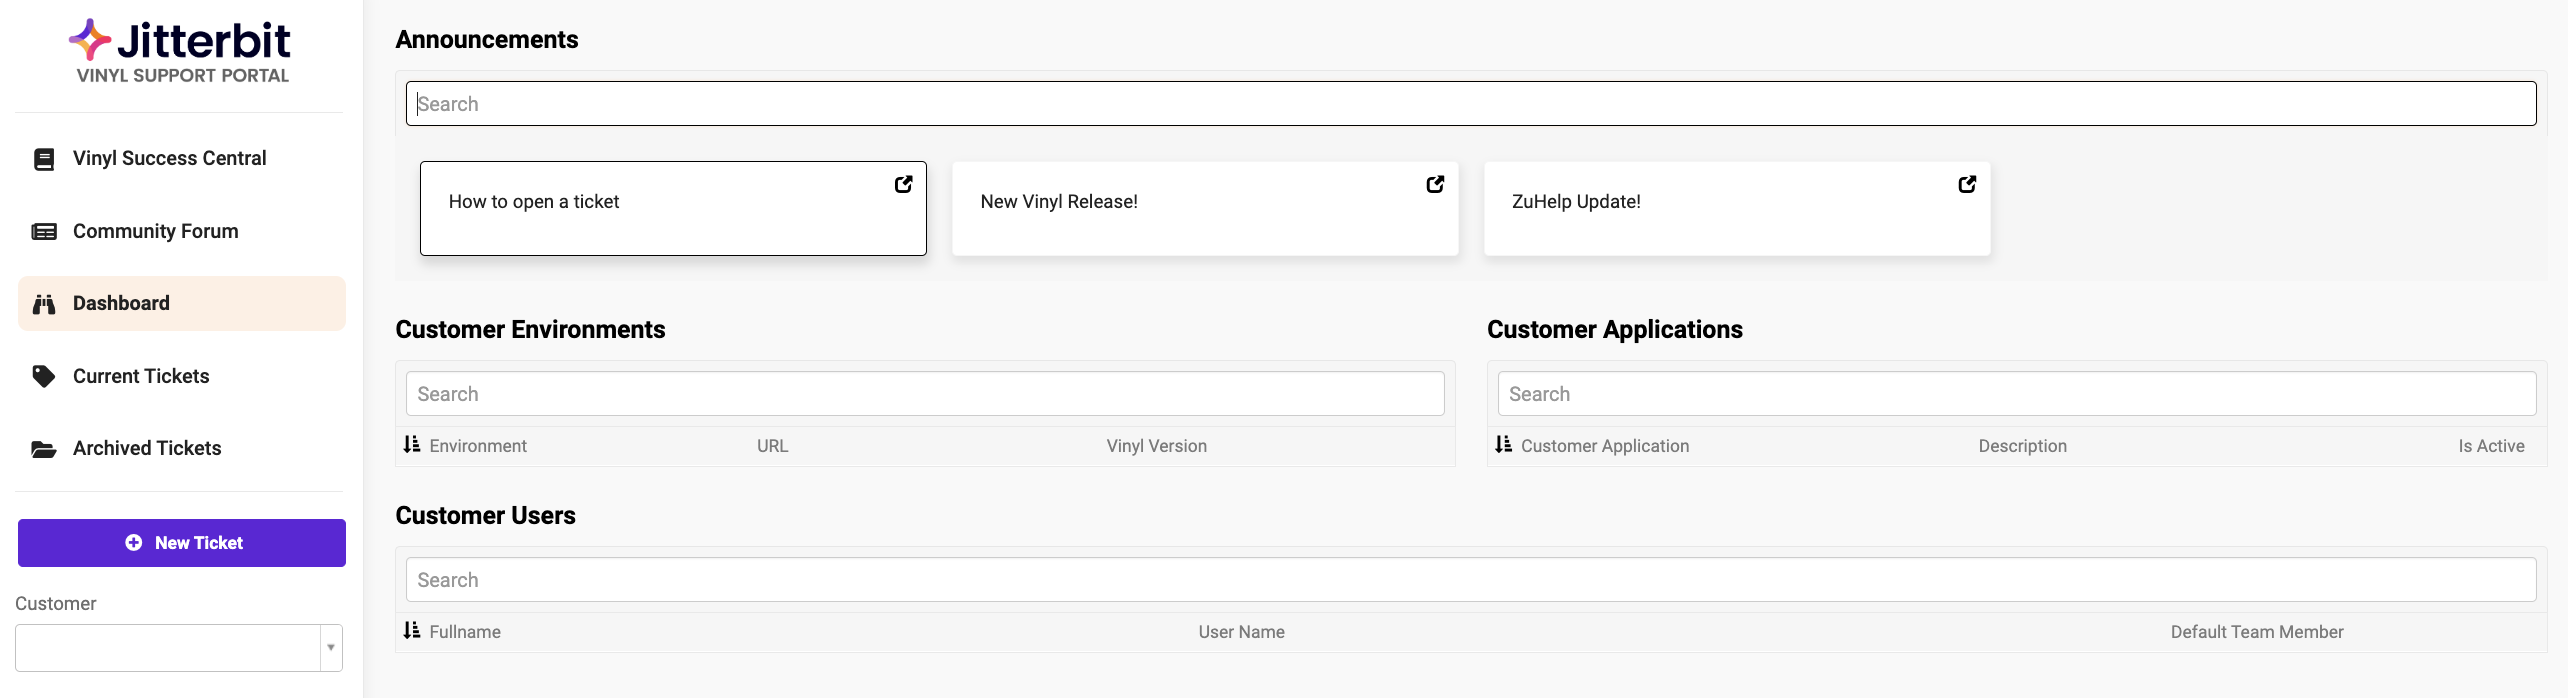Expand the Customer dropdown arrow
Viewport: 2568px width, 698px height.
331,648
